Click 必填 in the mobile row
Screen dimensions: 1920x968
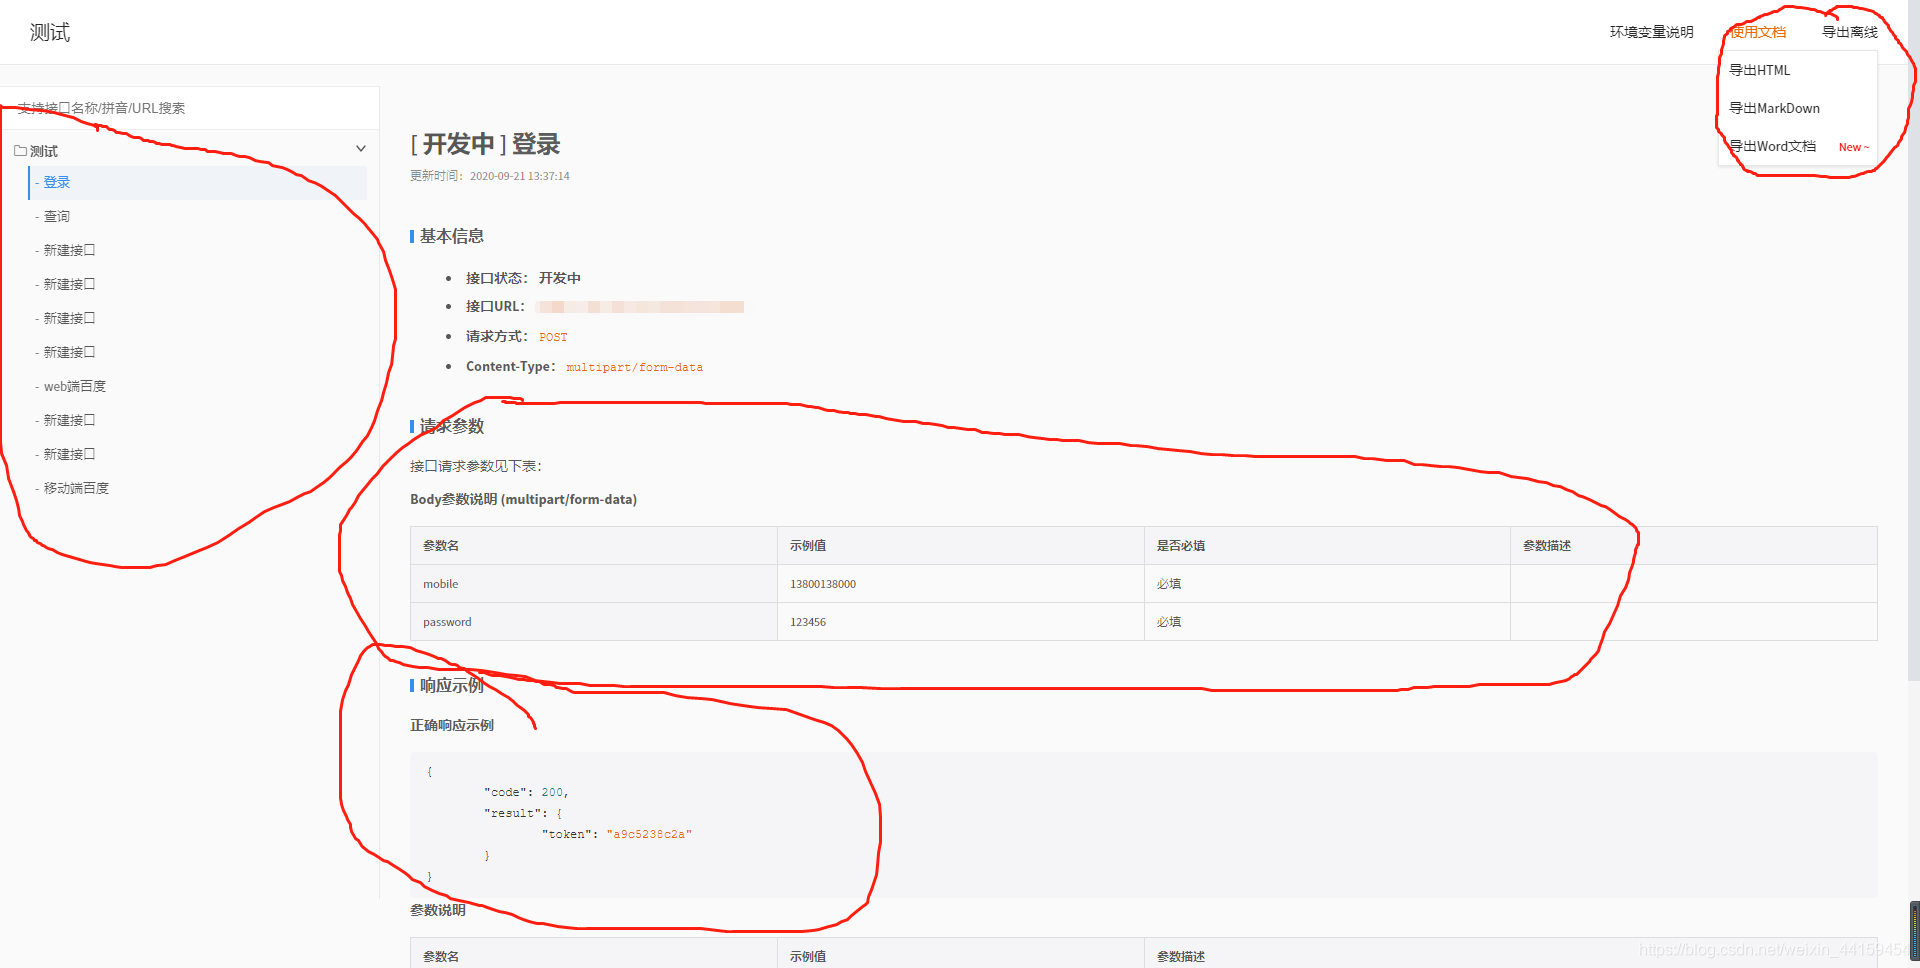click(1168, 584)
